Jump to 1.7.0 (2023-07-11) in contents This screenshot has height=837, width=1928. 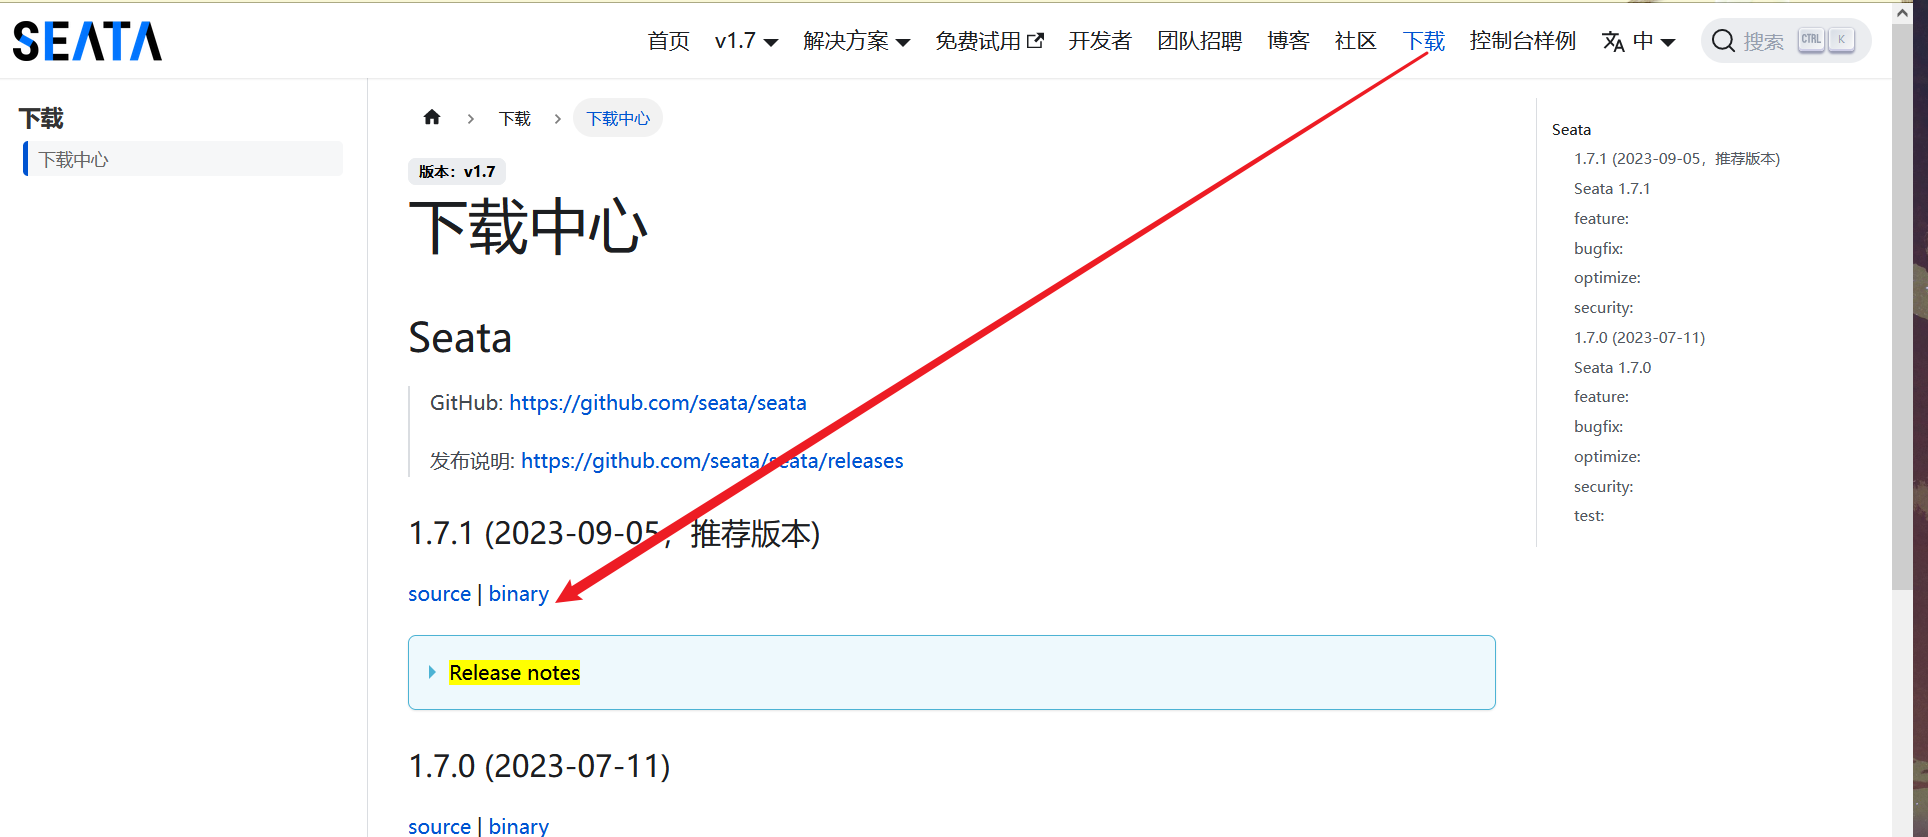point(1639,337)
